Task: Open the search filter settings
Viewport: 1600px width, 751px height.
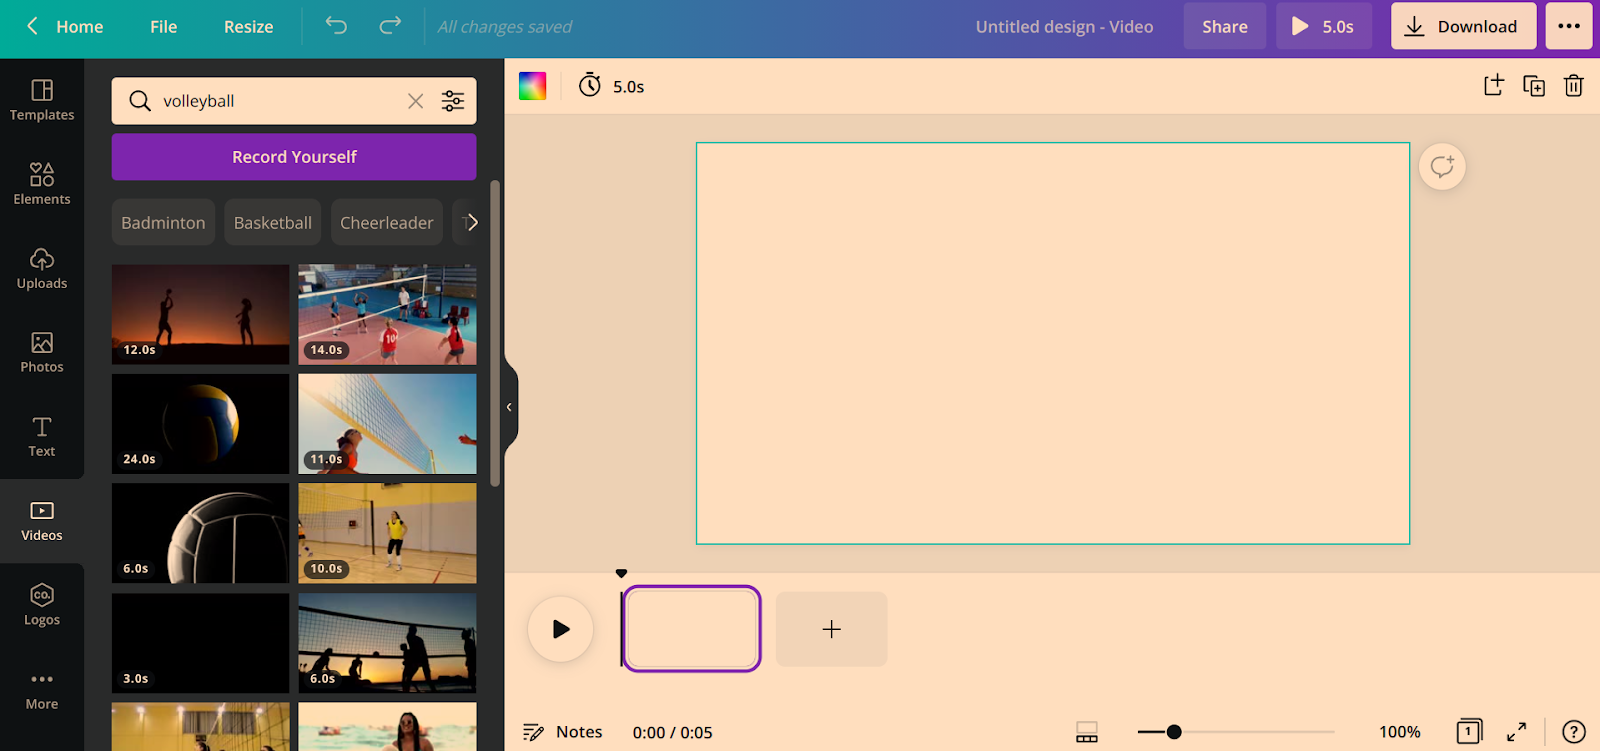Action: pos(453,101)
